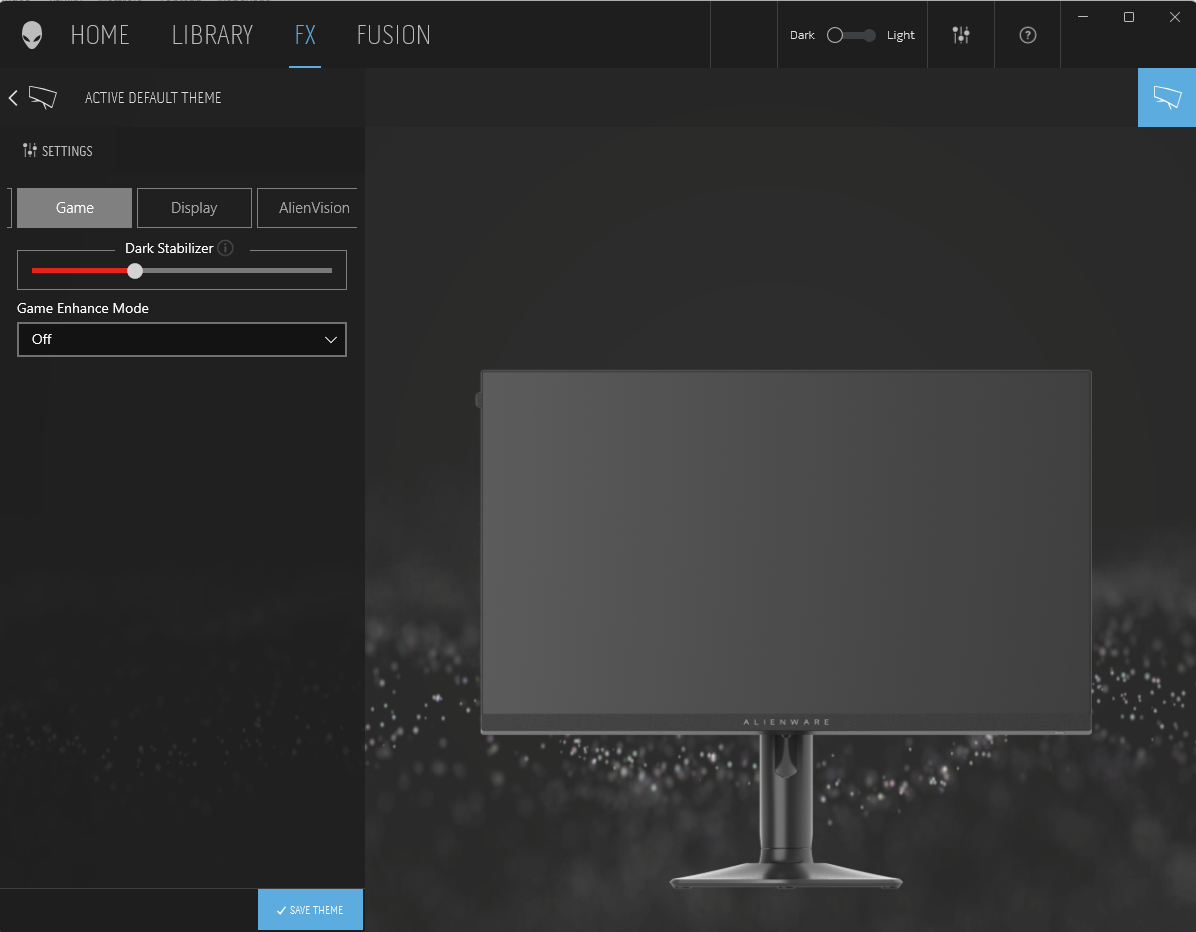Viewport: 1196px width, 932px height.
Task: Expand the Game Enhance Mode dropdown
Action: 182,339
